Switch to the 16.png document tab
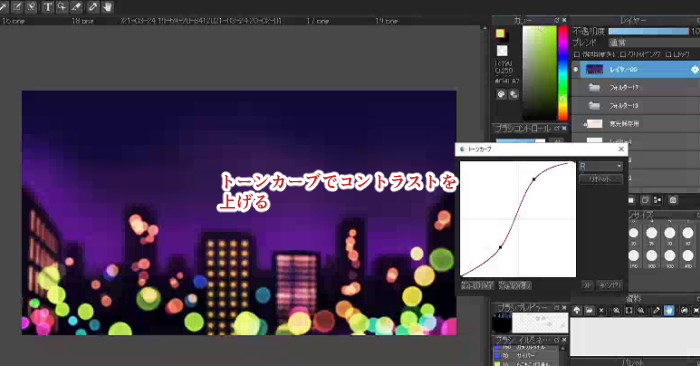 [x=13, y=21]
